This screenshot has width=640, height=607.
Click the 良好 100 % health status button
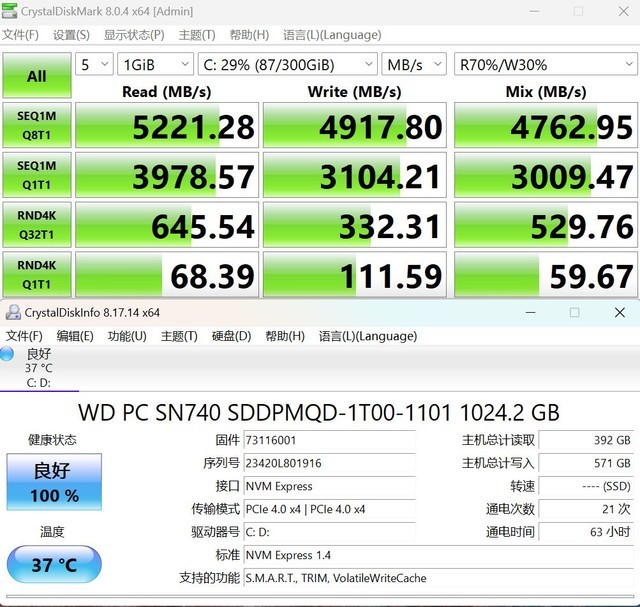(x=54, y=482)
